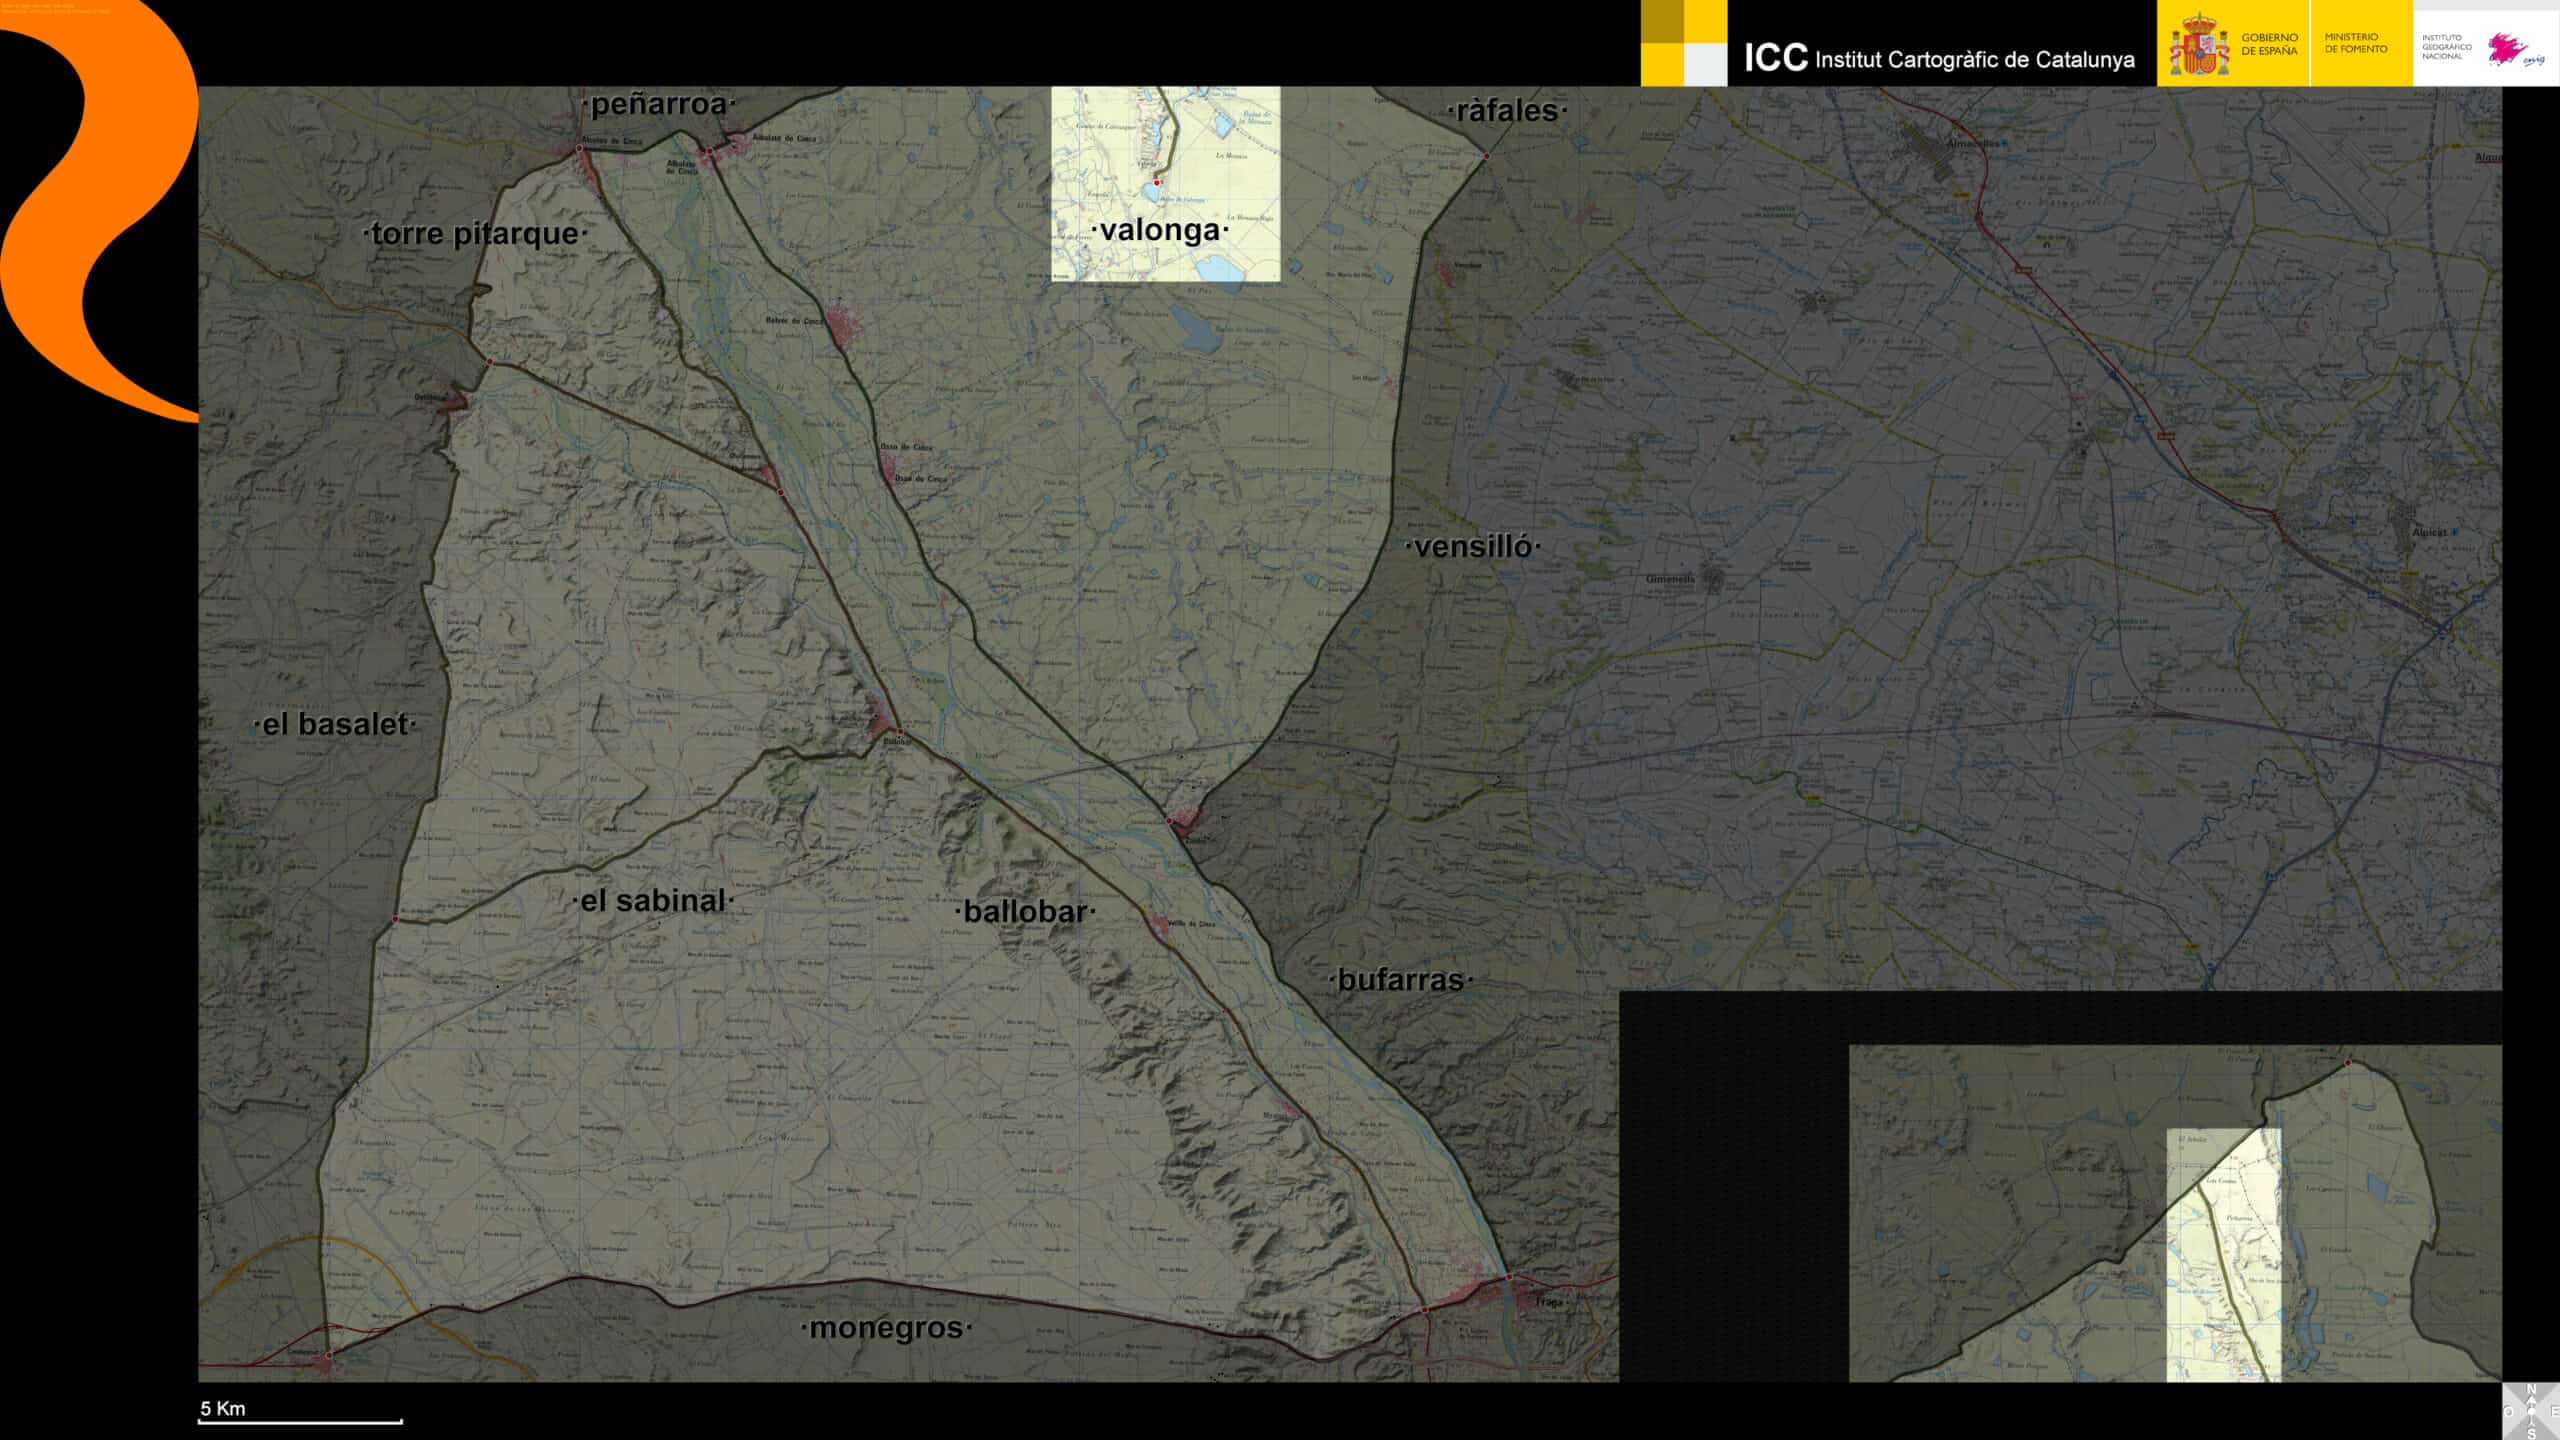Screen dimensions: 2560x1440
Task: Select the valonga map label
Action: point(1160,230)
